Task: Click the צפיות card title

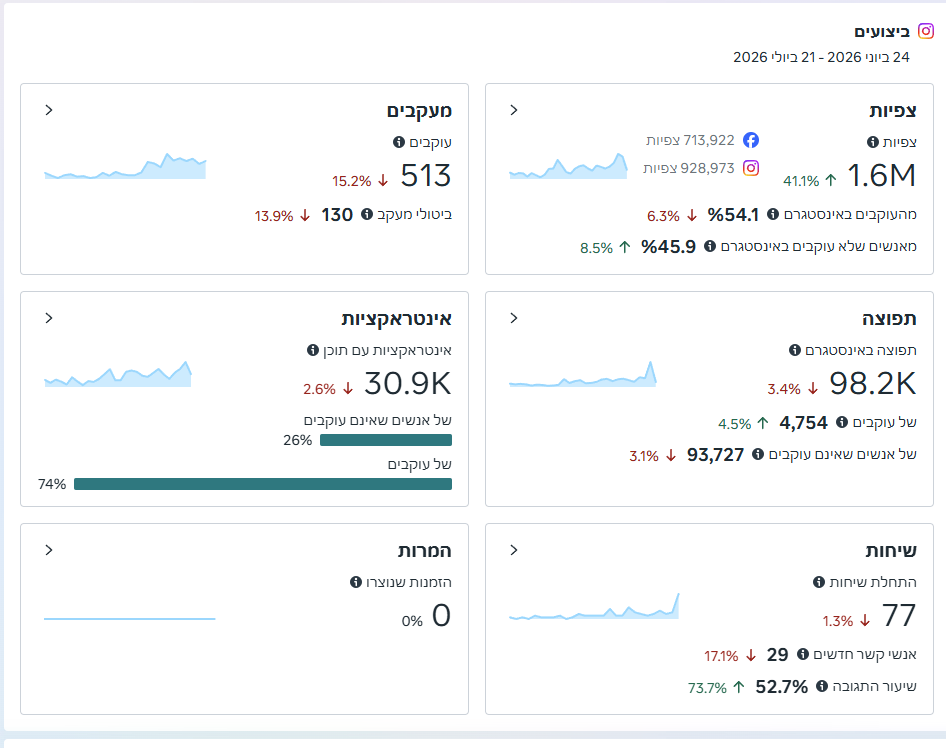Action: pos(893,111)
